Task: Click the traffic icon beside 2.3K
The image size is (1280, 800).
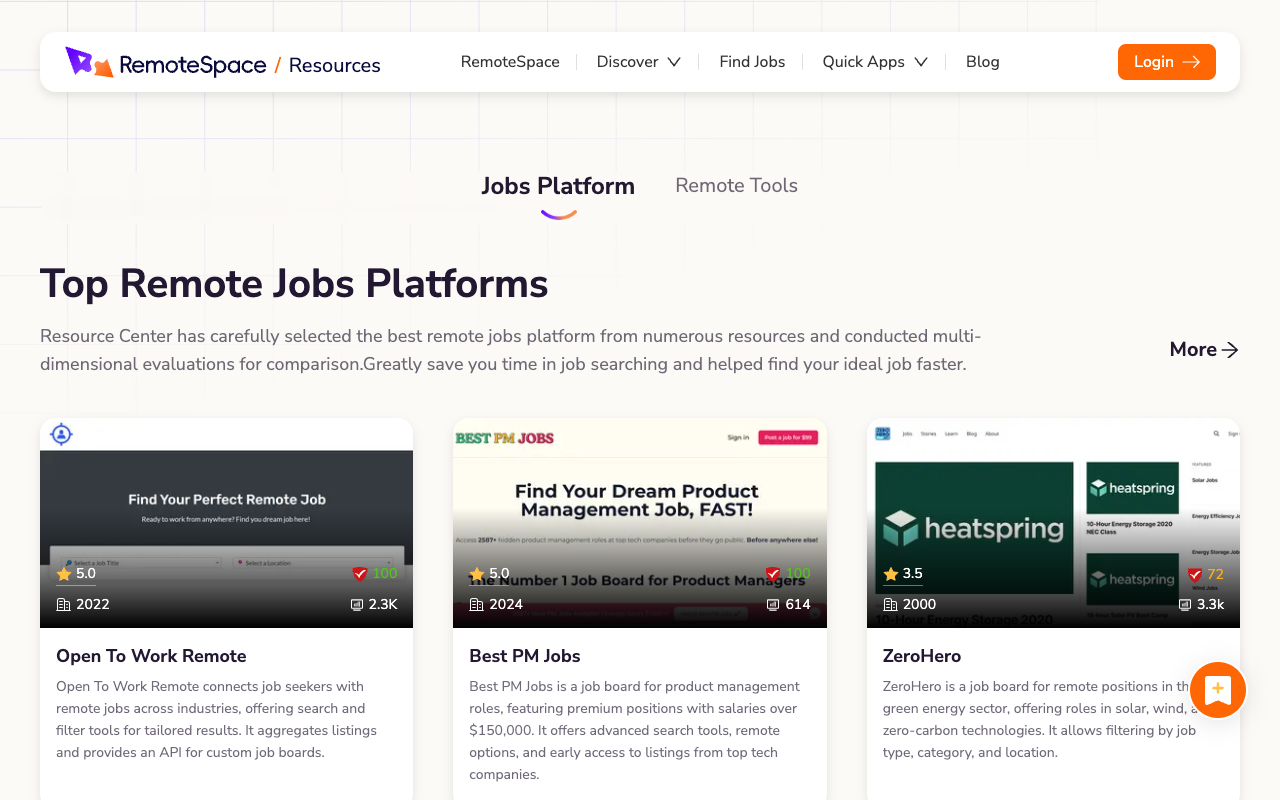Action: click(357, 604)
